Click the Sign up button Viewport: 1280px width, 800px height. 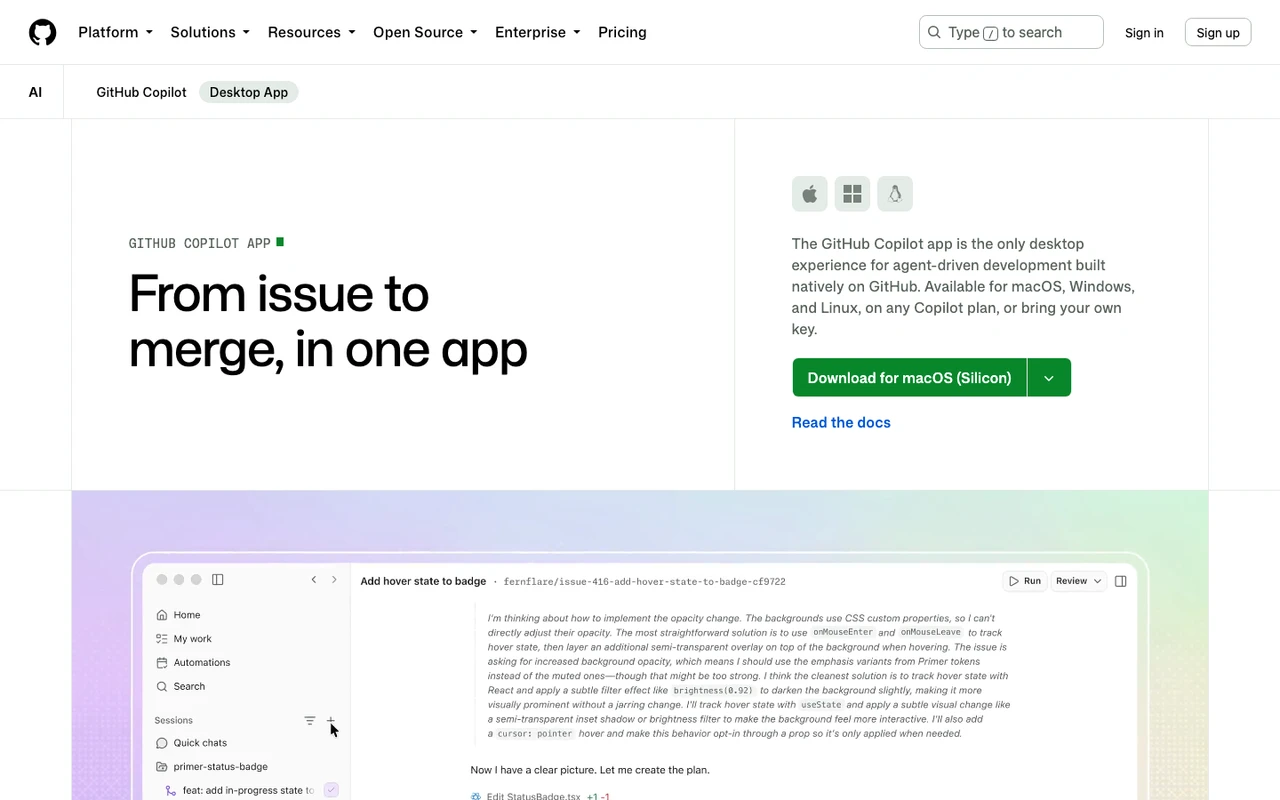tap(1218, 33)
